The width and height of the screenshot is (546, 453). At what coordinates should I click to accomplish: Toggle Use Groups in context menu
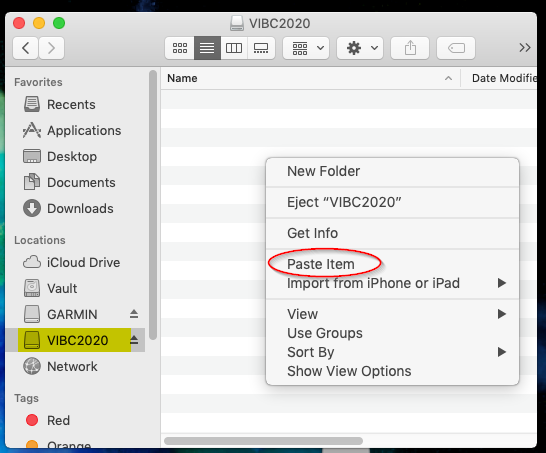392,333
